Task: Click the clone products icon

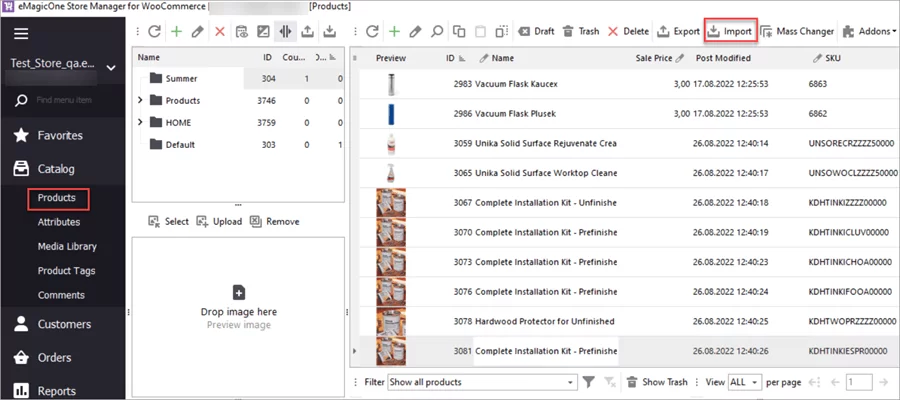Action: 460,31
